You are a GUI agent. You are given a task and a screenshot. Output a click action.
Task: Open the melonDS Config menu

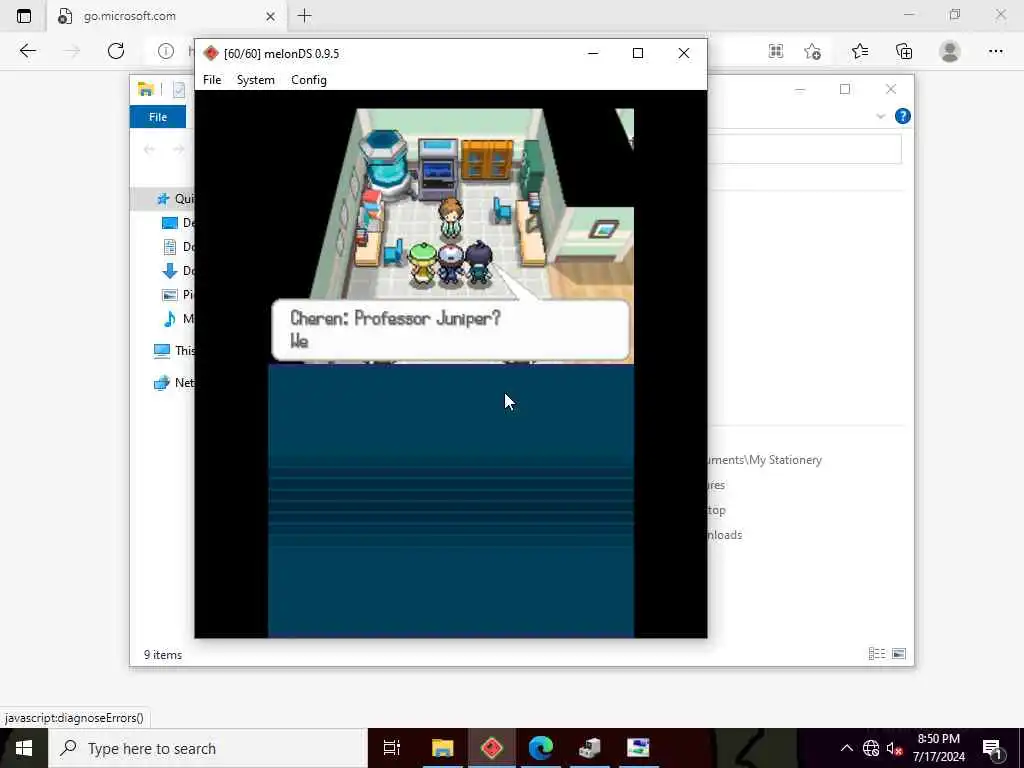309,80
